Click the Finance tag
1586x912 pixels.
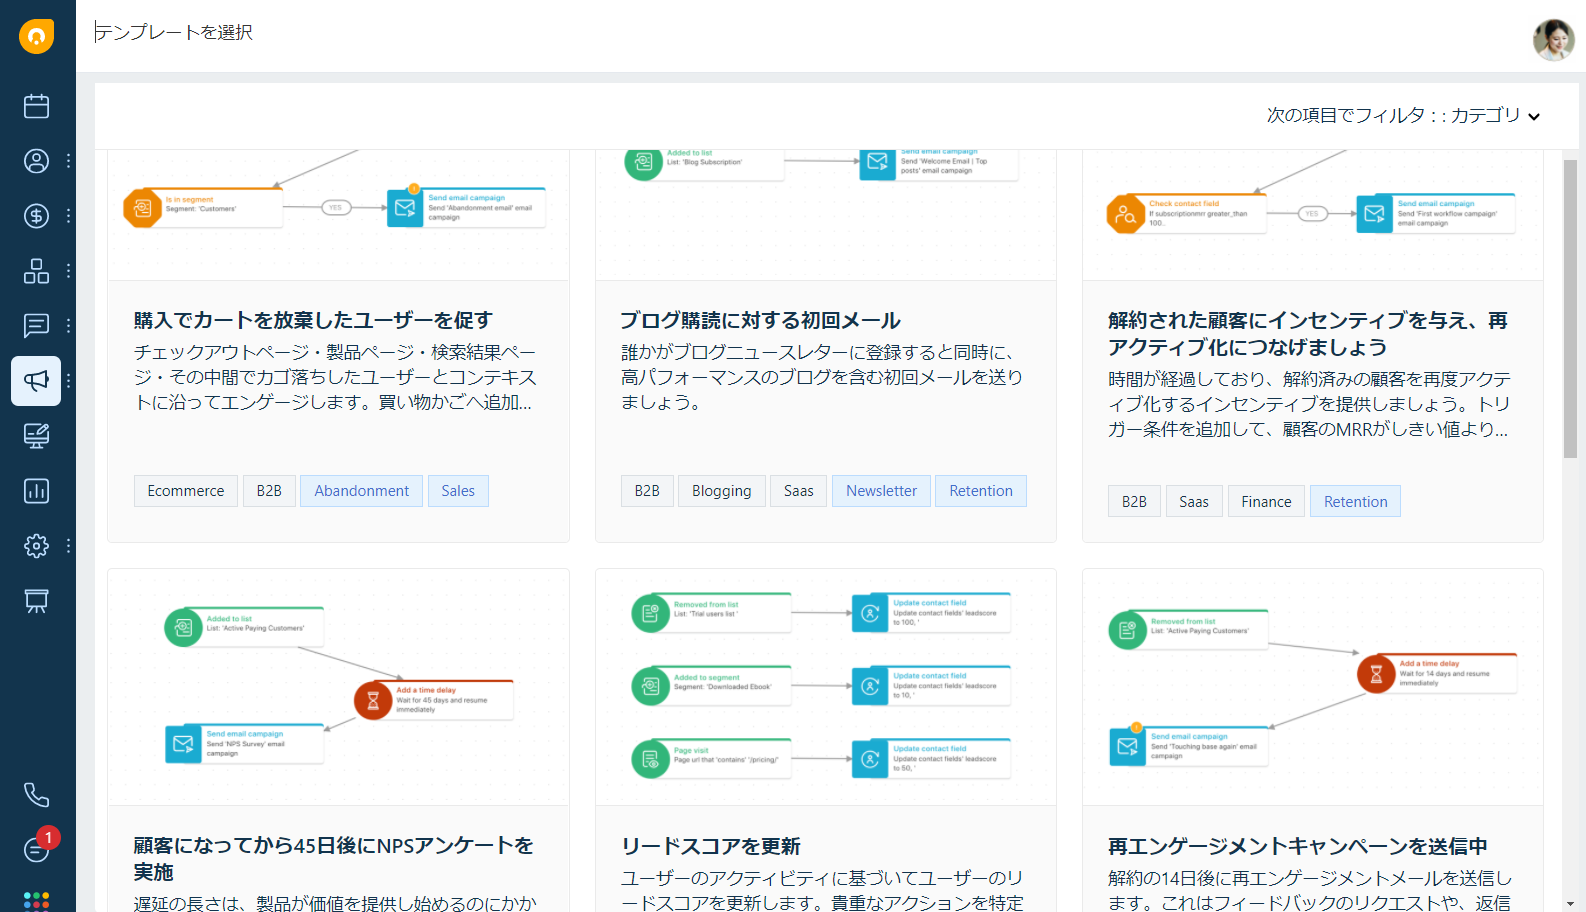(1267, 502)
